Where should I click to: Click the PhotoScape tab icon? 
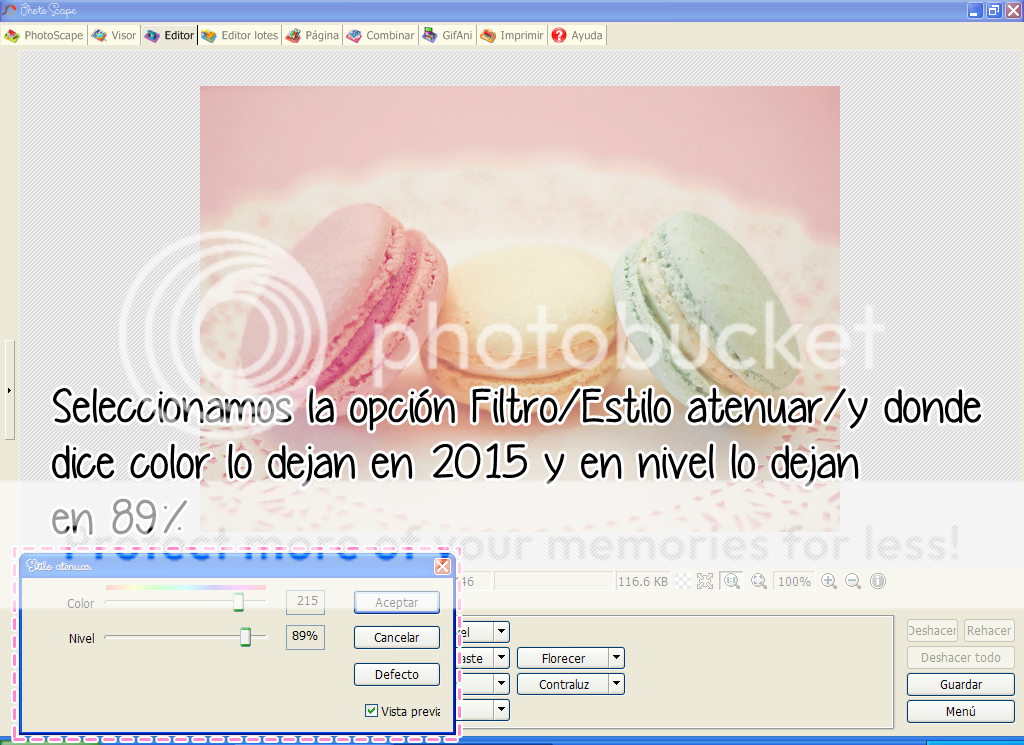click(x=12, y=35)
